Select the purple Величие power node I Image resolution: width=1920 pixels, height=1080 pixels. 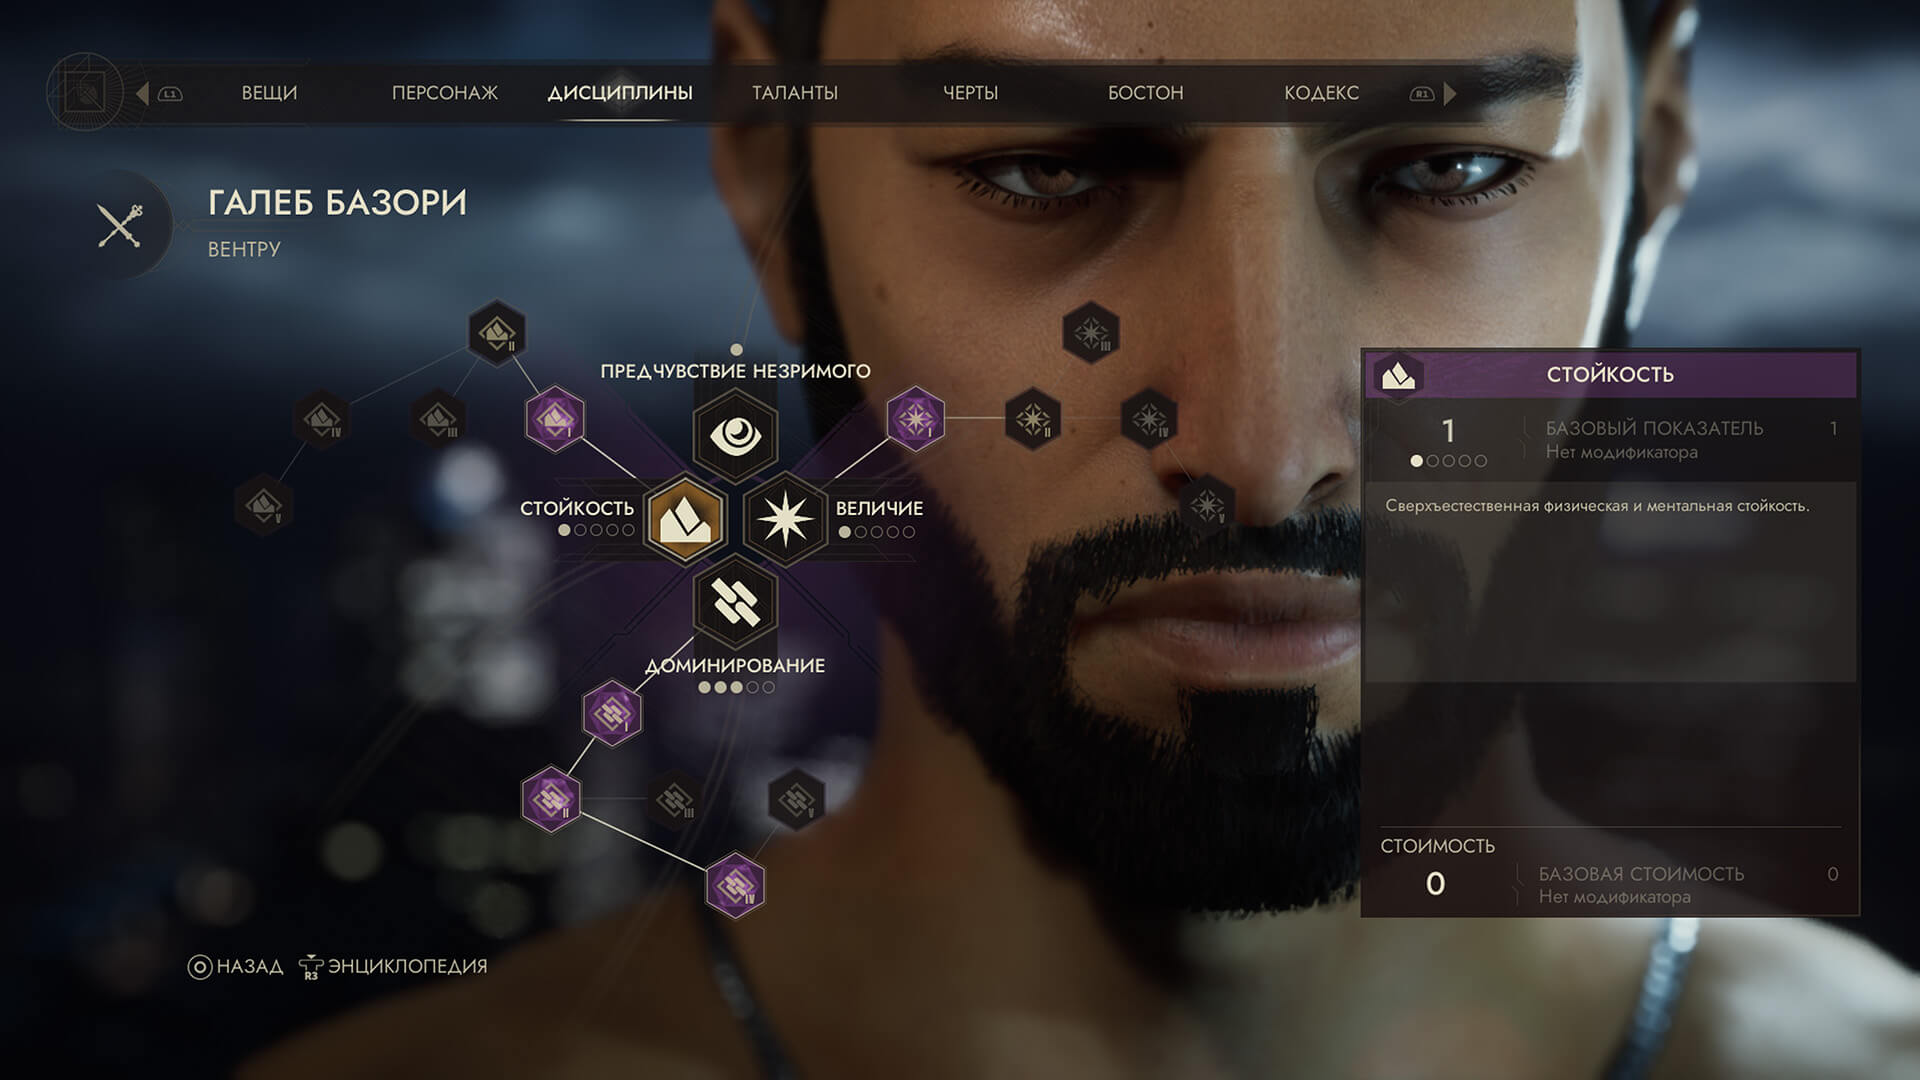pos(915,418)
